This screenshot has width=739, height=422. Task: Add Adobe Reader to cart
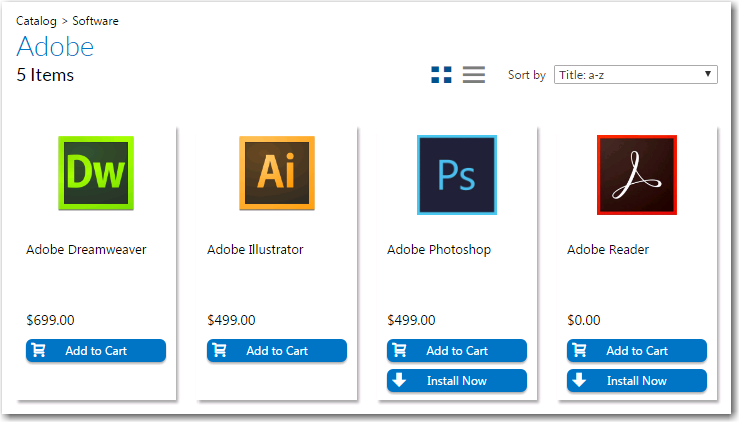pyautogui.click(x=637, y=351)
